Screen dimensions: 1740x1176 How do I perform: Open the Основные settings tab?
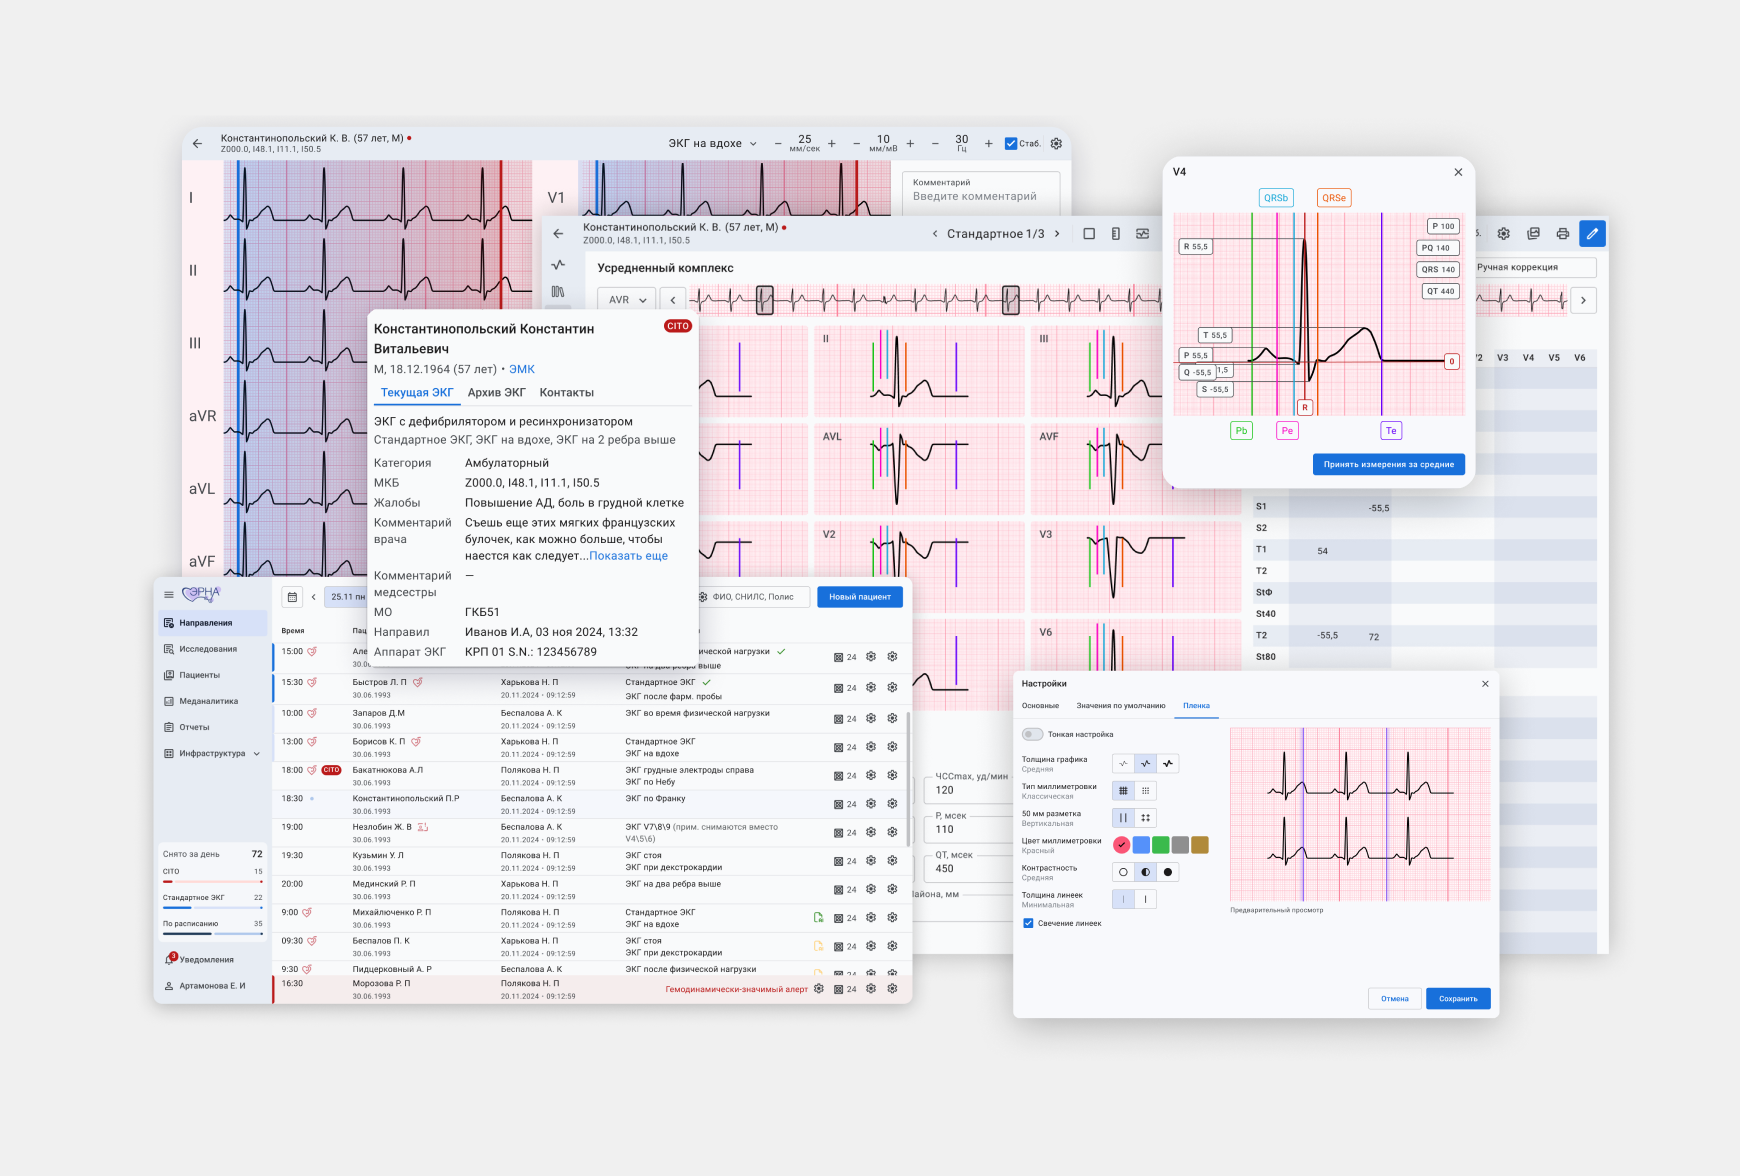(x=1040, y=706)
